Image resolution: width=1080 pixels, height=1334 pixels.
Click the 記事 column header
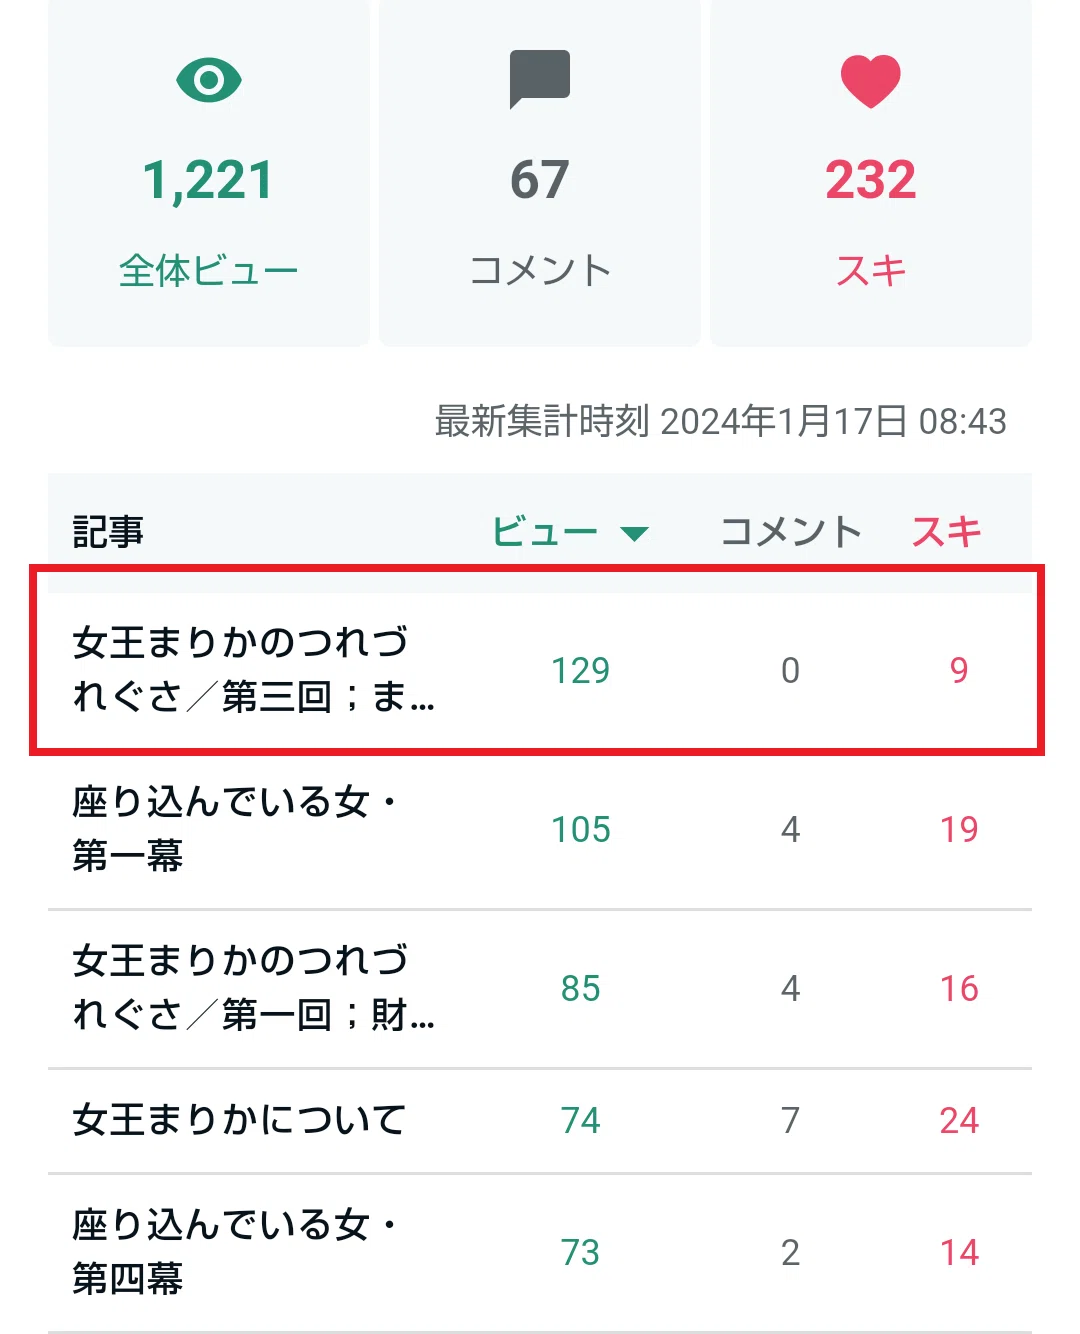[108, 531]
